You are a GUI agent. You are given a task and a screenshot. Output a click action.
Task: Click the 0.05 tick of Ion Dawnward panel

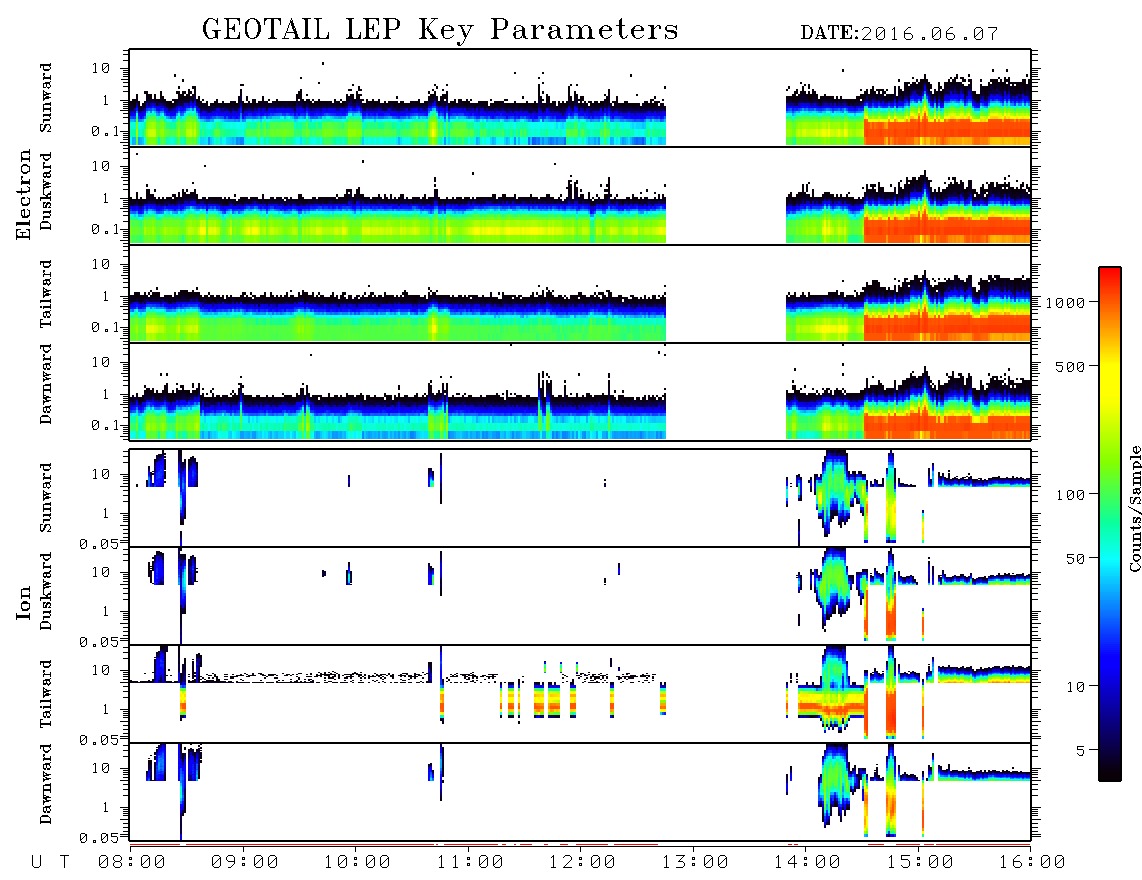click(x=99, y=837)
